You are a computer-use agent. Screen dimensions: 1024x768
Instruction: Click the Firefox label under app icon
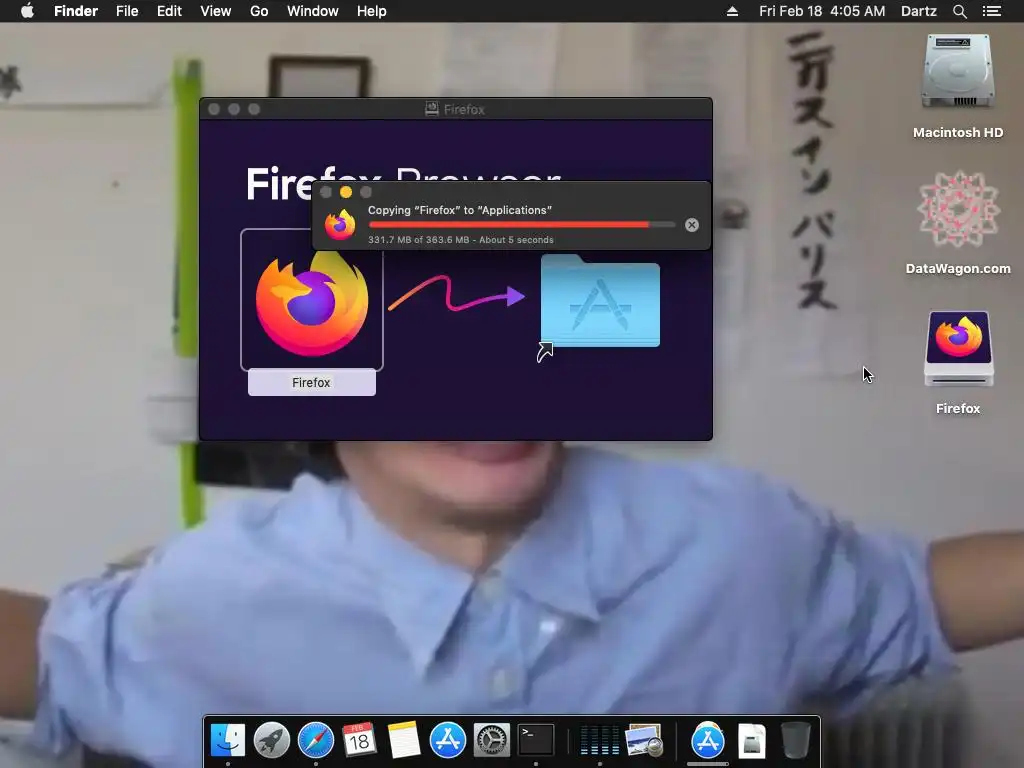click(312, 383)
